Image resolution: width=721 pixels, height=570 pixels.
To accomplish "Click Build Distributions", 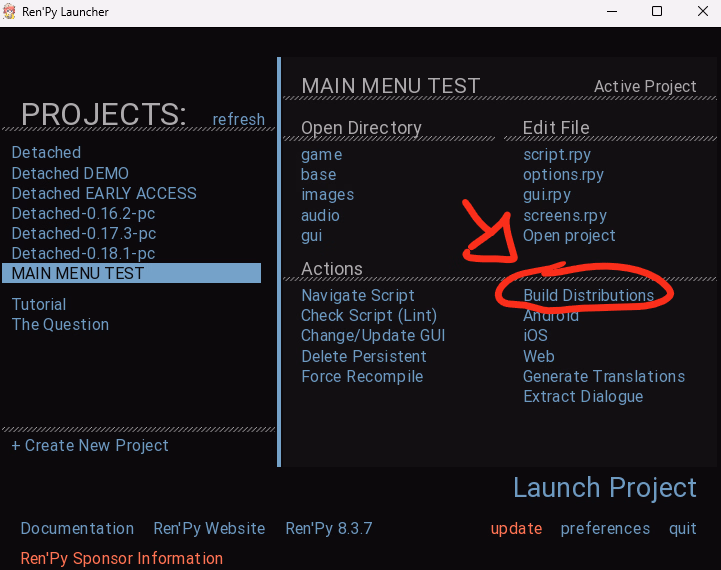I will [x=588, y=296].
